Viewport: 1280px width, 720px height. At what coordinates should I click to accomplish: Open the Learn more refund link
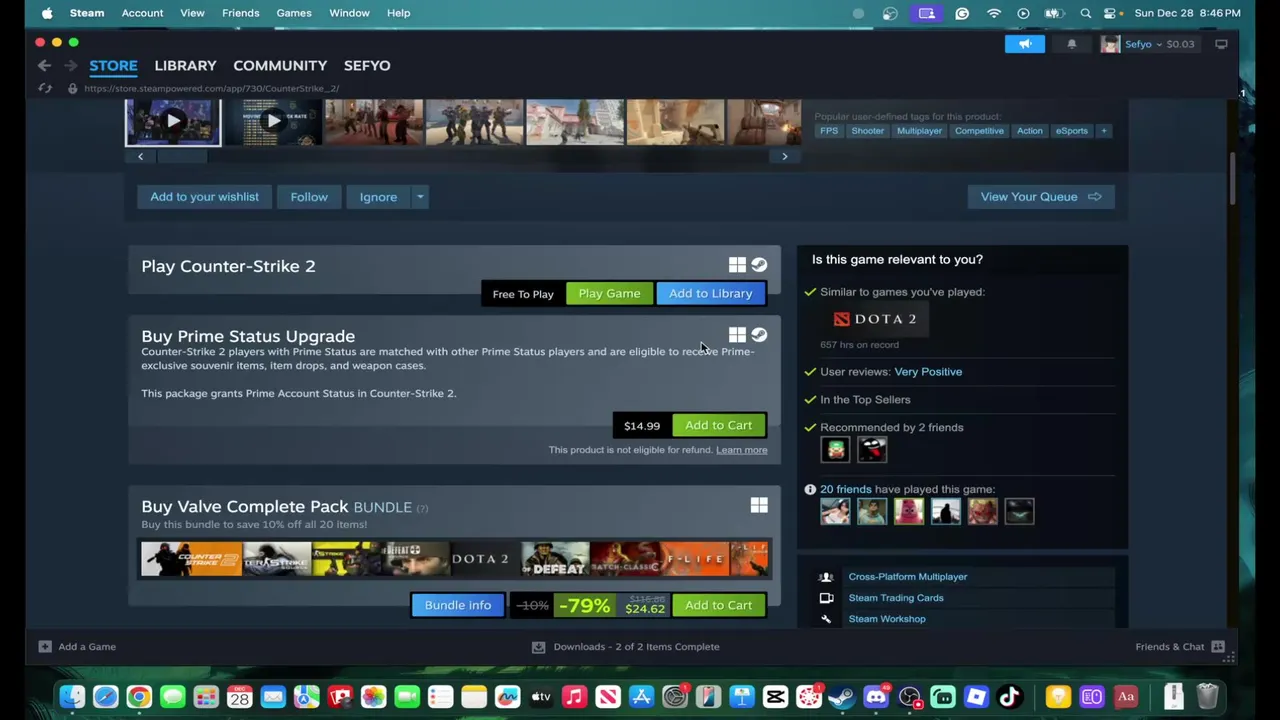742,450
